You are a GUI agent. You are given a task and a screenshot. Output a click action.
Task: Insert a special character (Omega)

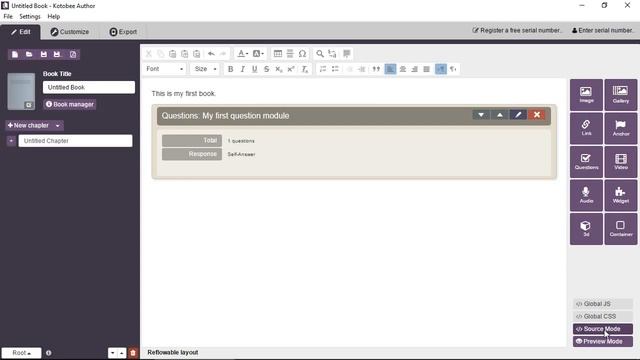(x=302, y=54)
